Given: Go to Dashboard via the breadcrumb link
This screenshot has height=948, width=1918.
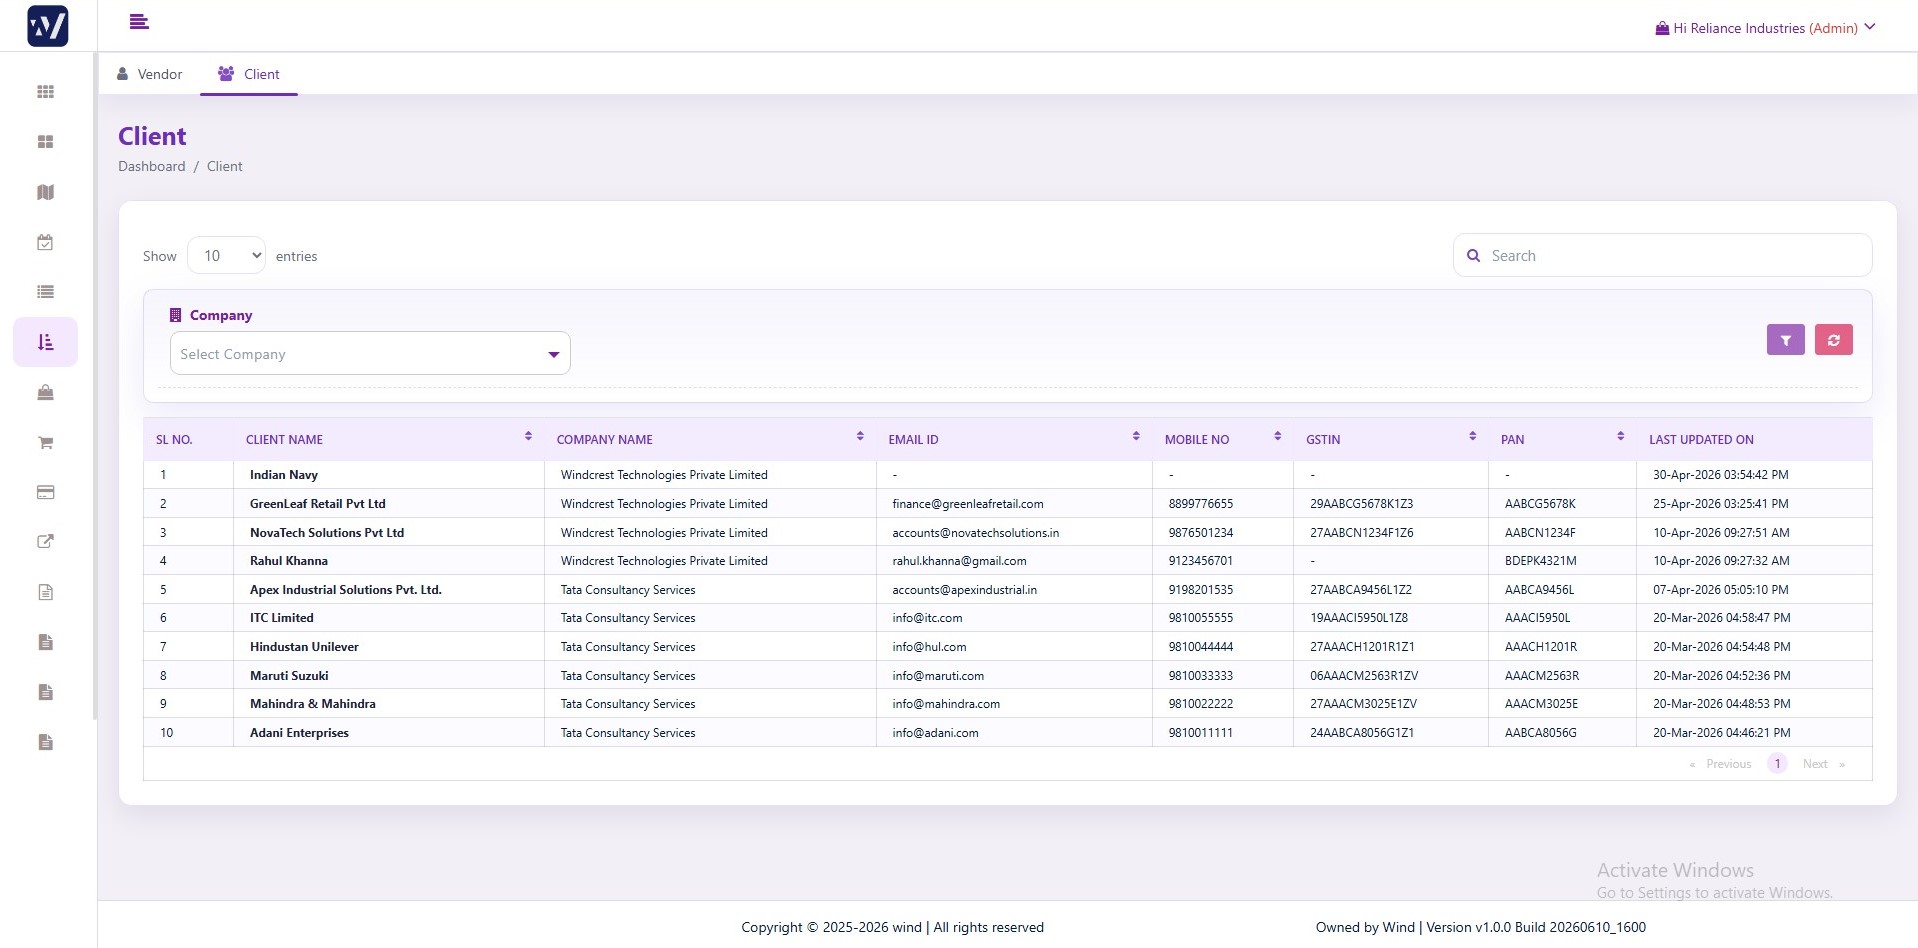Looking at the screenshot, I should 151,166.
